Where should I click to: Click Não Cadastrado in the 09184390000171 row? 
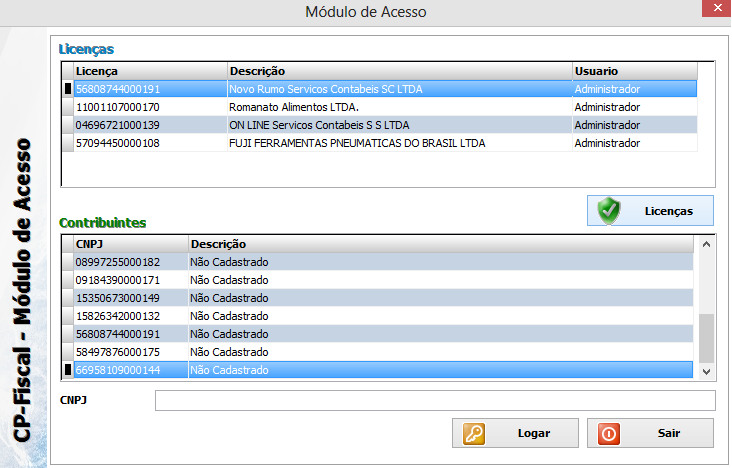coord(229,280)
